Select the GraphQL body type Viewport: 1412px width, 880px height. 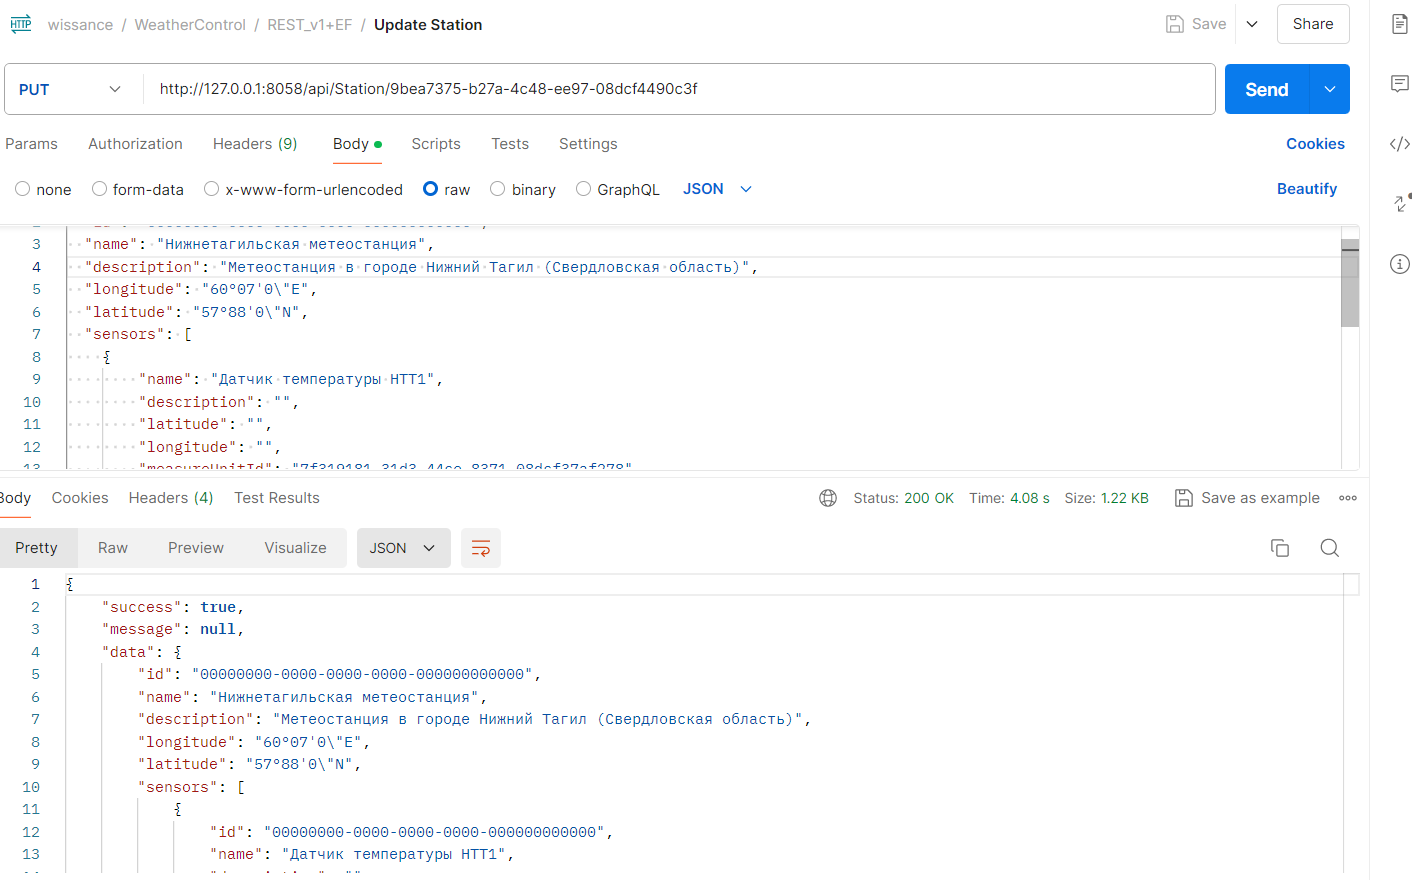(x=583, y=189)
